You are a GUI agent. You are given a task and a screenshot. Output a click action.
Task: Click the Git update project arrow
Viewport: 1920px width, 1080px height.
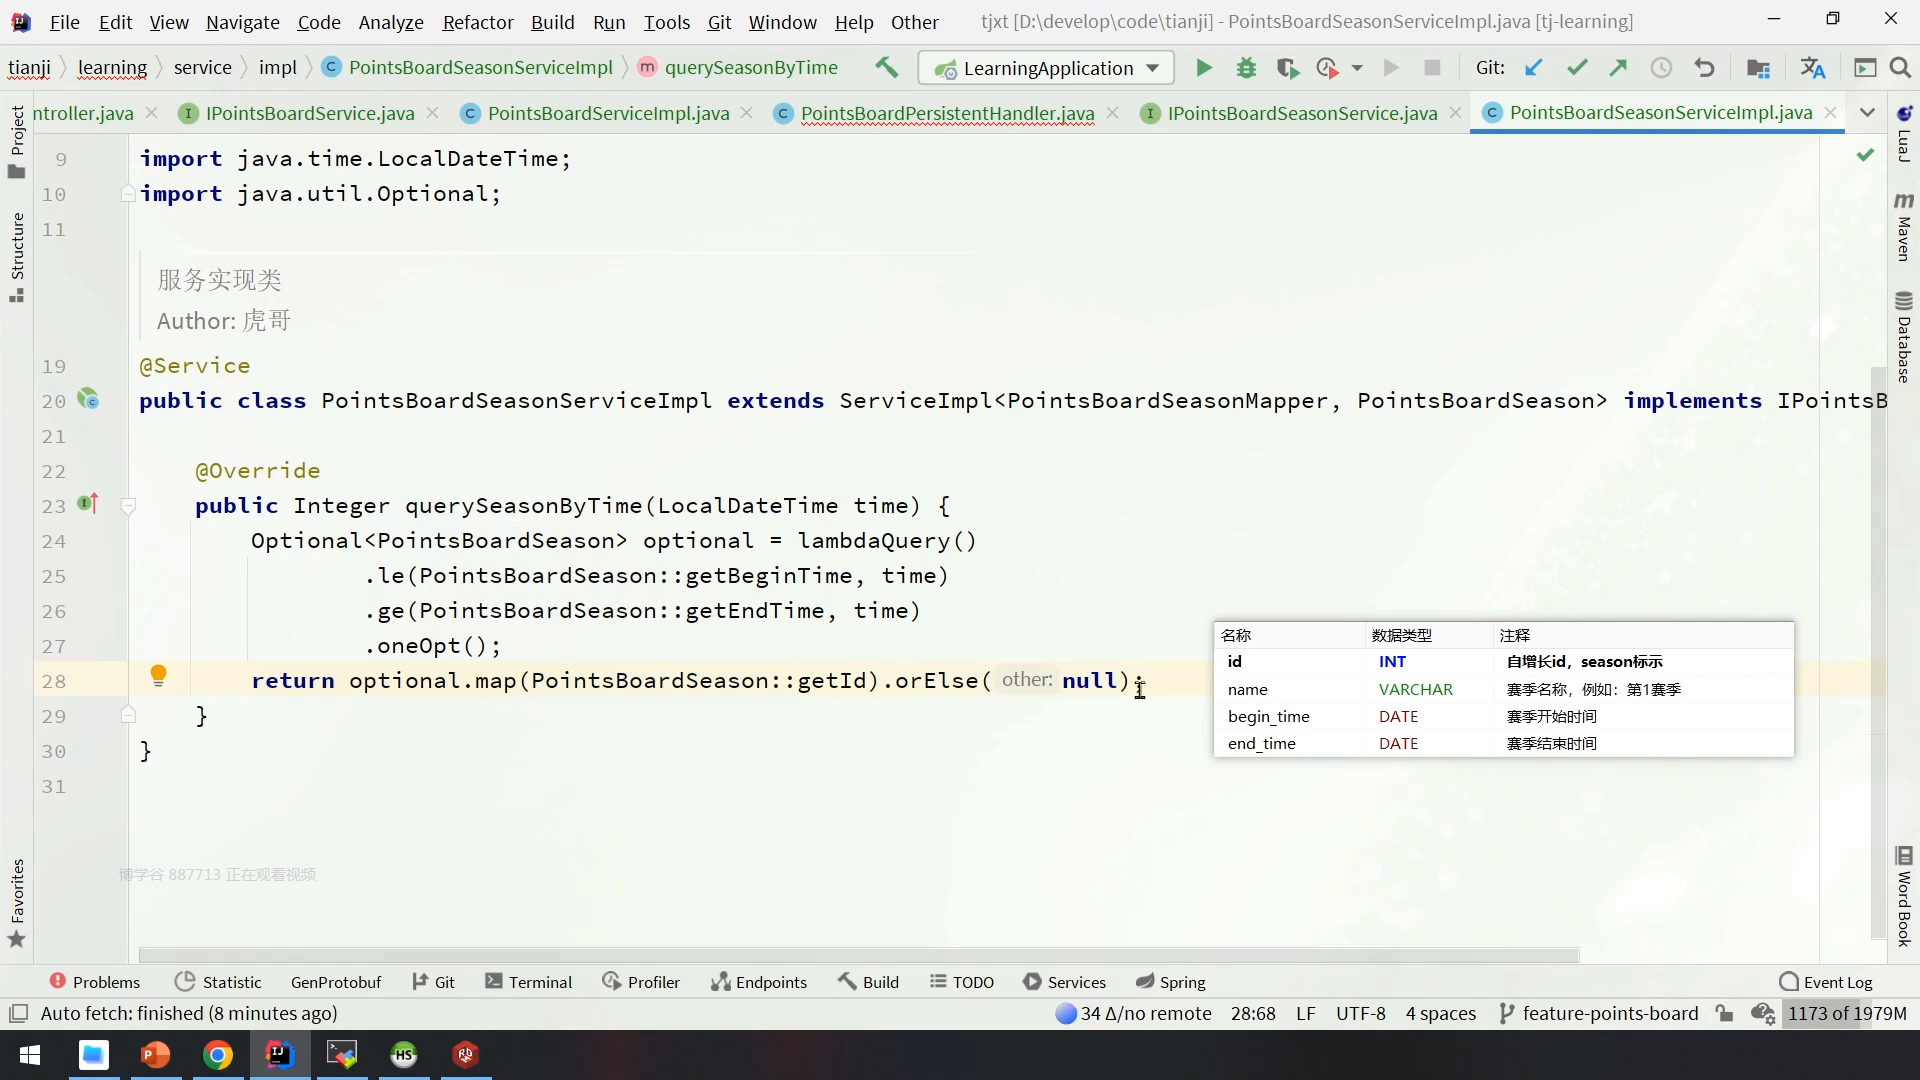[1533, 68]
